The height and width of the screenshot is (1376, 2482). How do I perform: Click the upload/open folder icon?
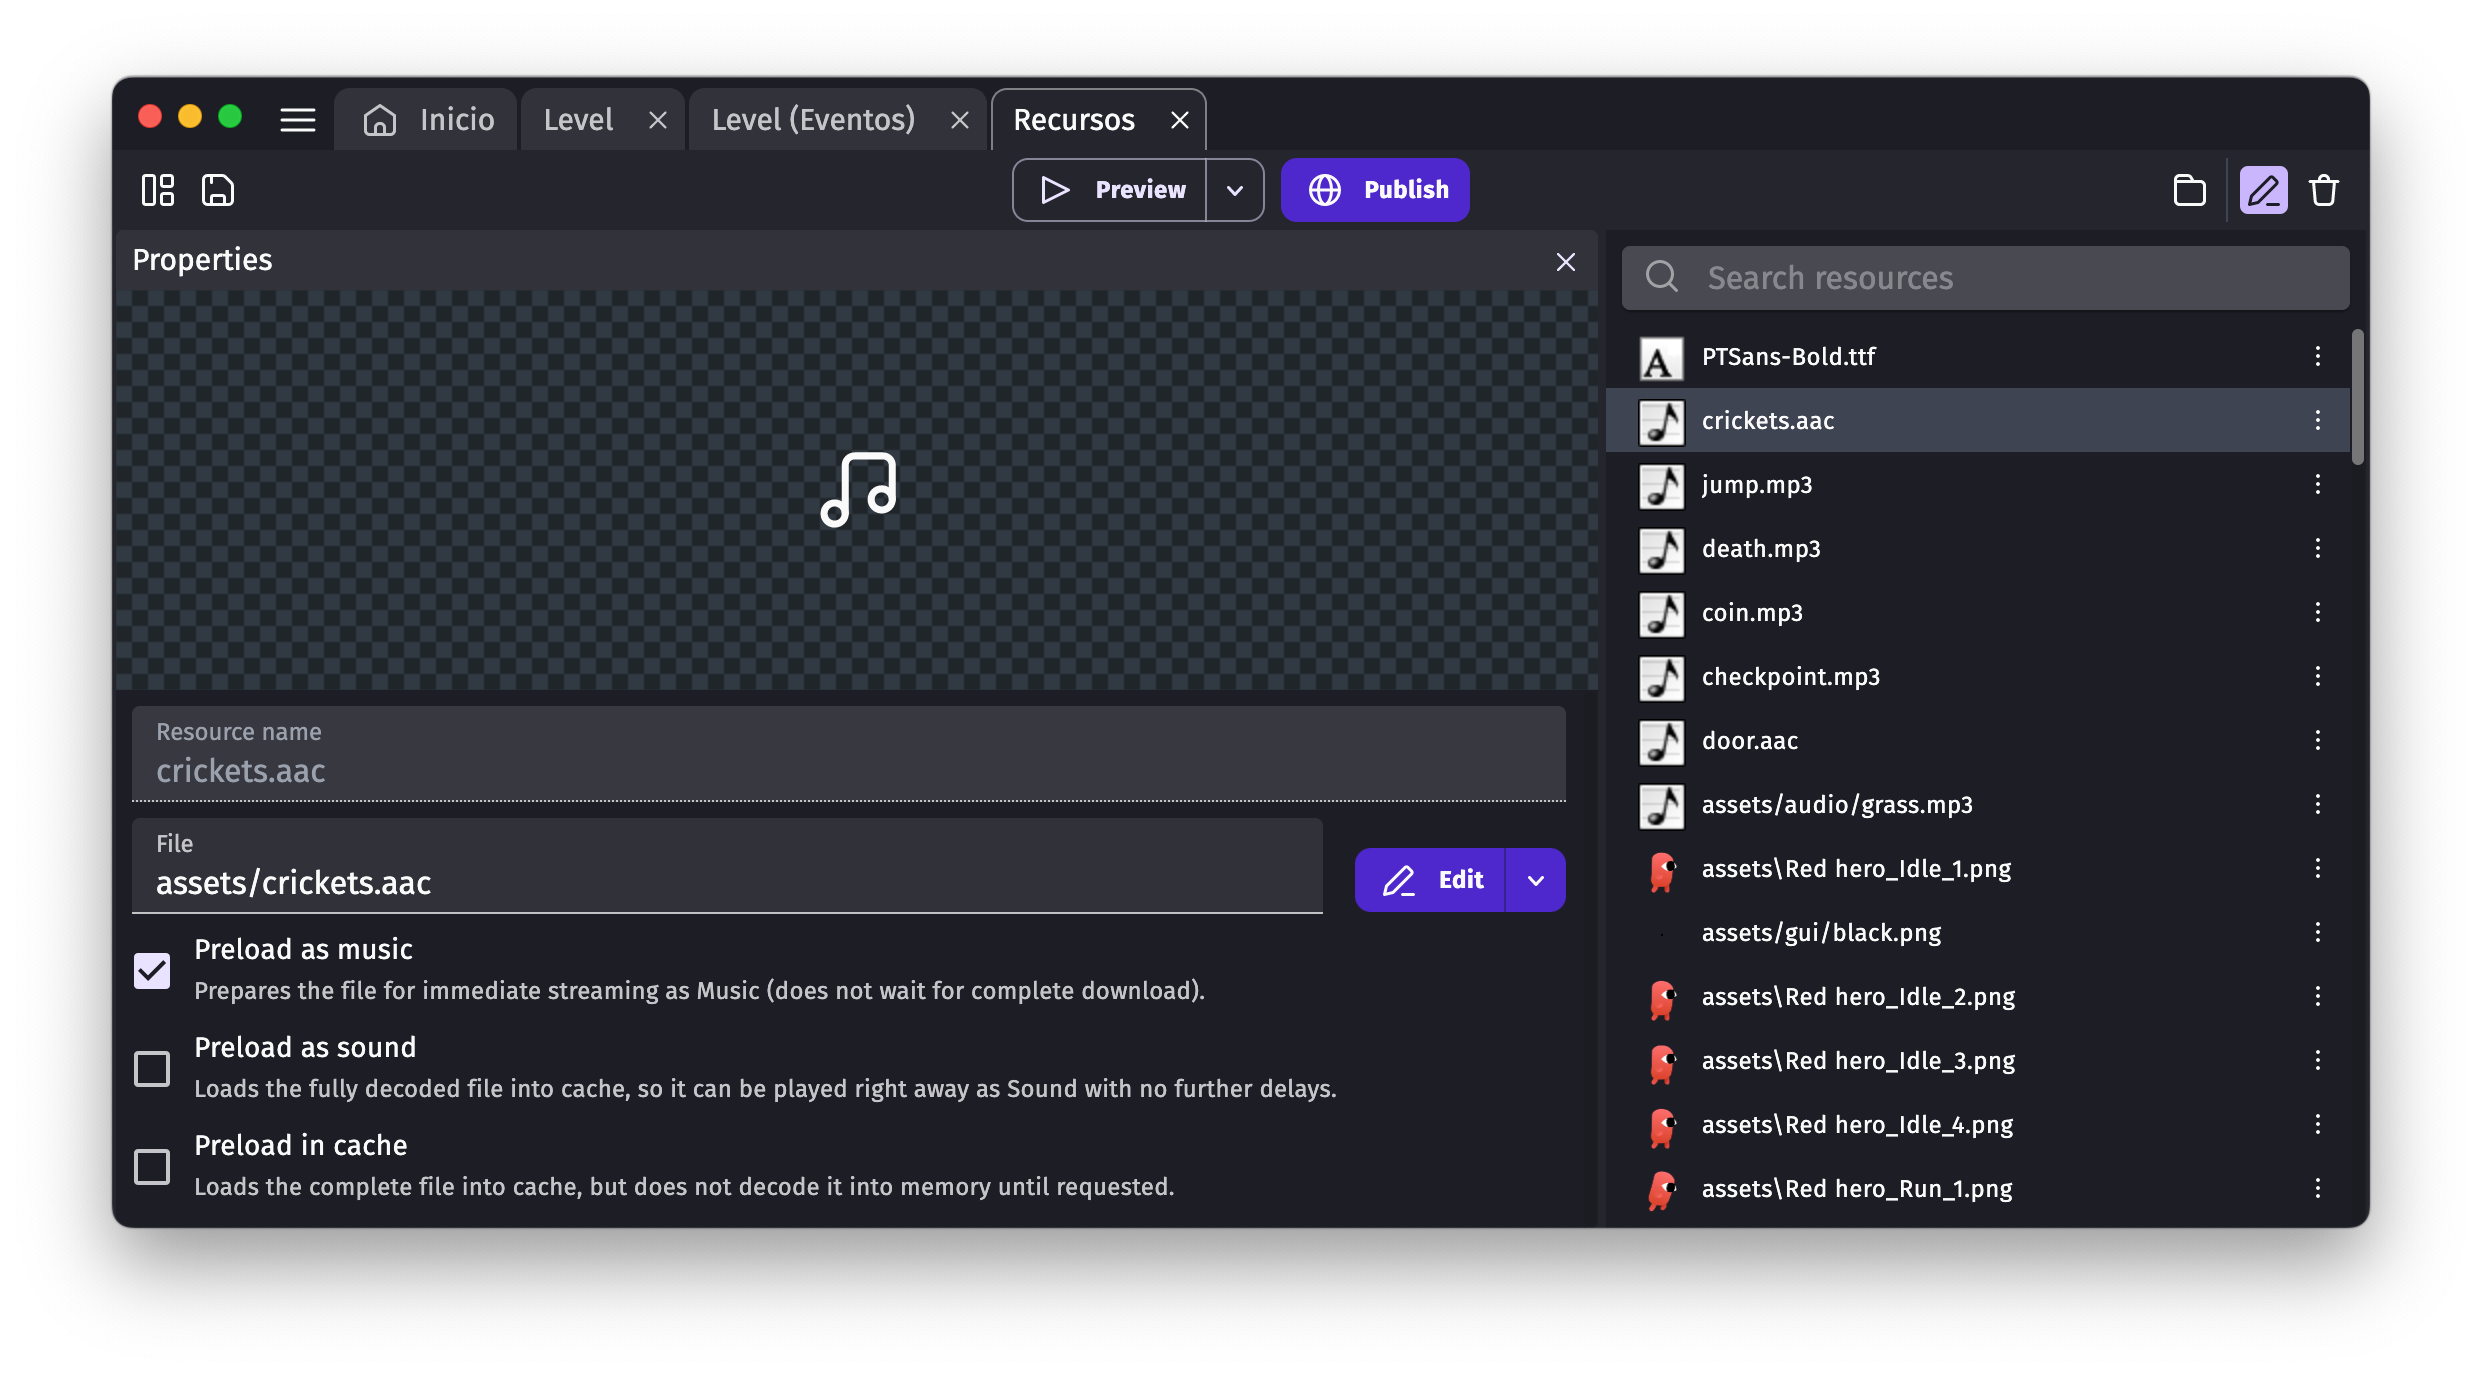pyautogui.click(x=2191, y=190)
